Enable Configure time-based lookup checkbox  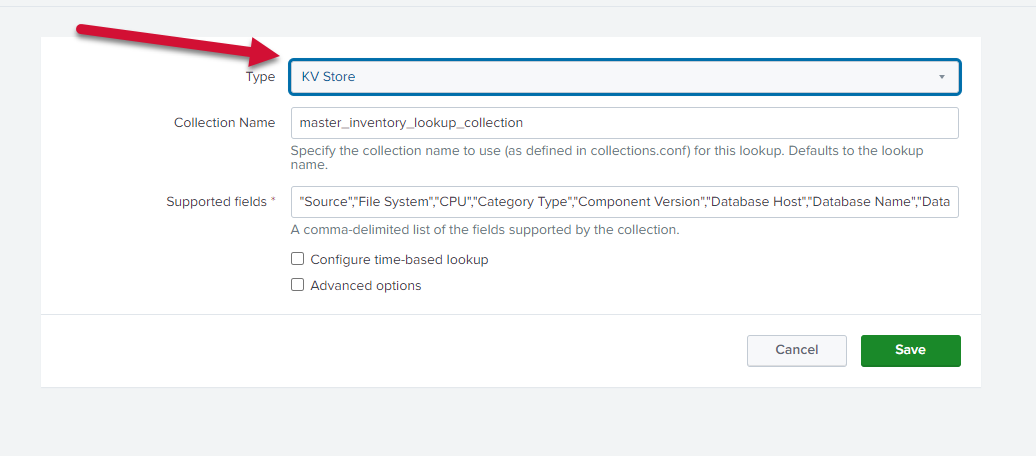click(x=297, y=259)
